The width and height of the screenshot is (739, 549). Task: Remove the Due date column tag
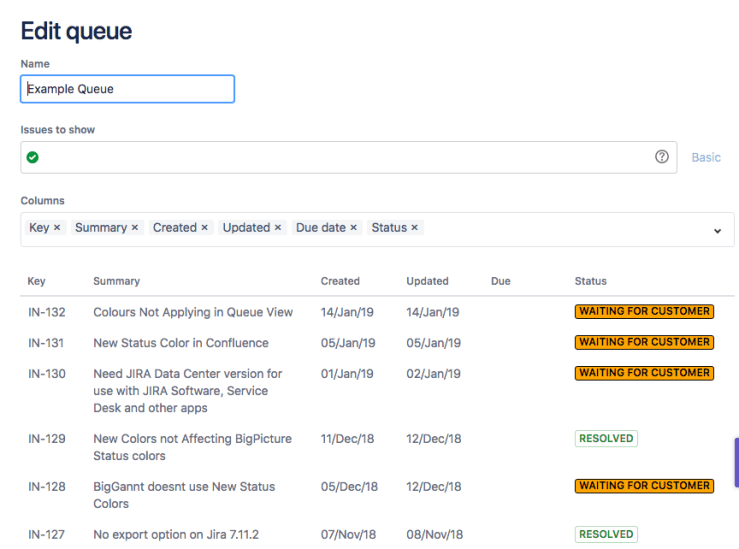coord(353,228)
